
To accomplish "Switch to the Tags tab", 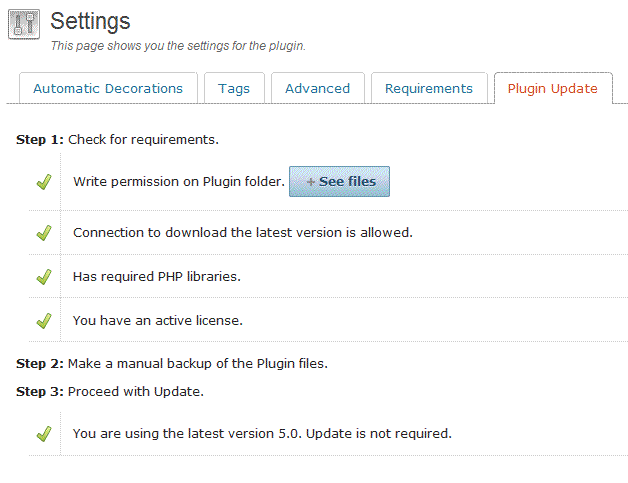I will [x=234, y=88].
